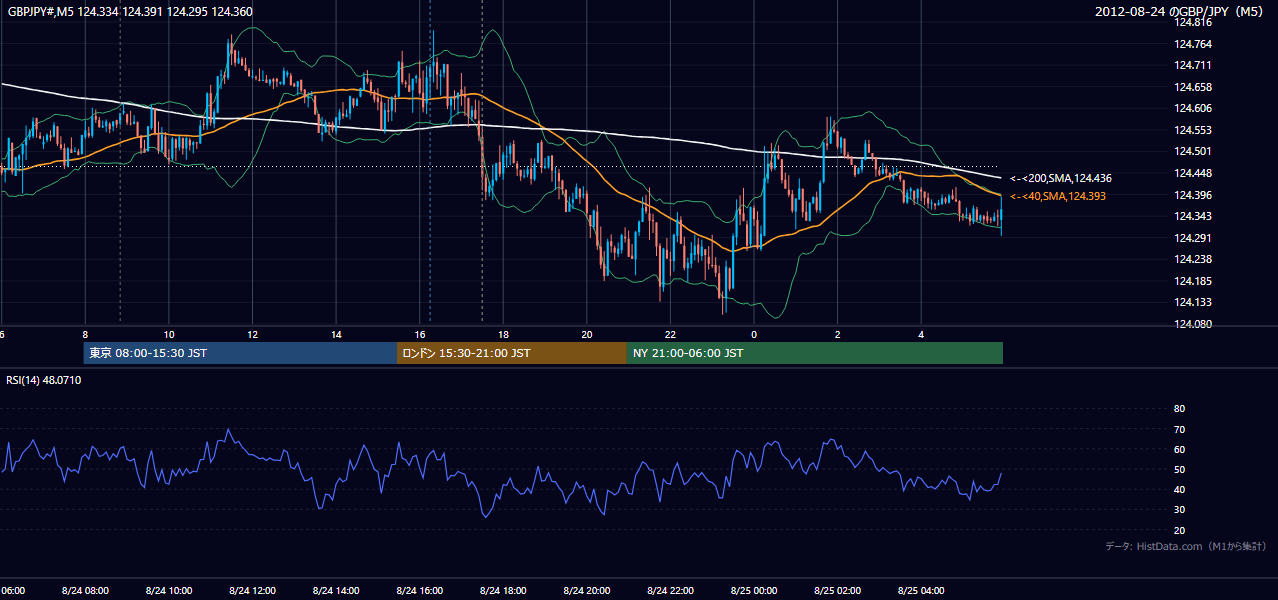Click RSI axis level 30
This screenshot has height=600, width=1278.
[1179, 510]
